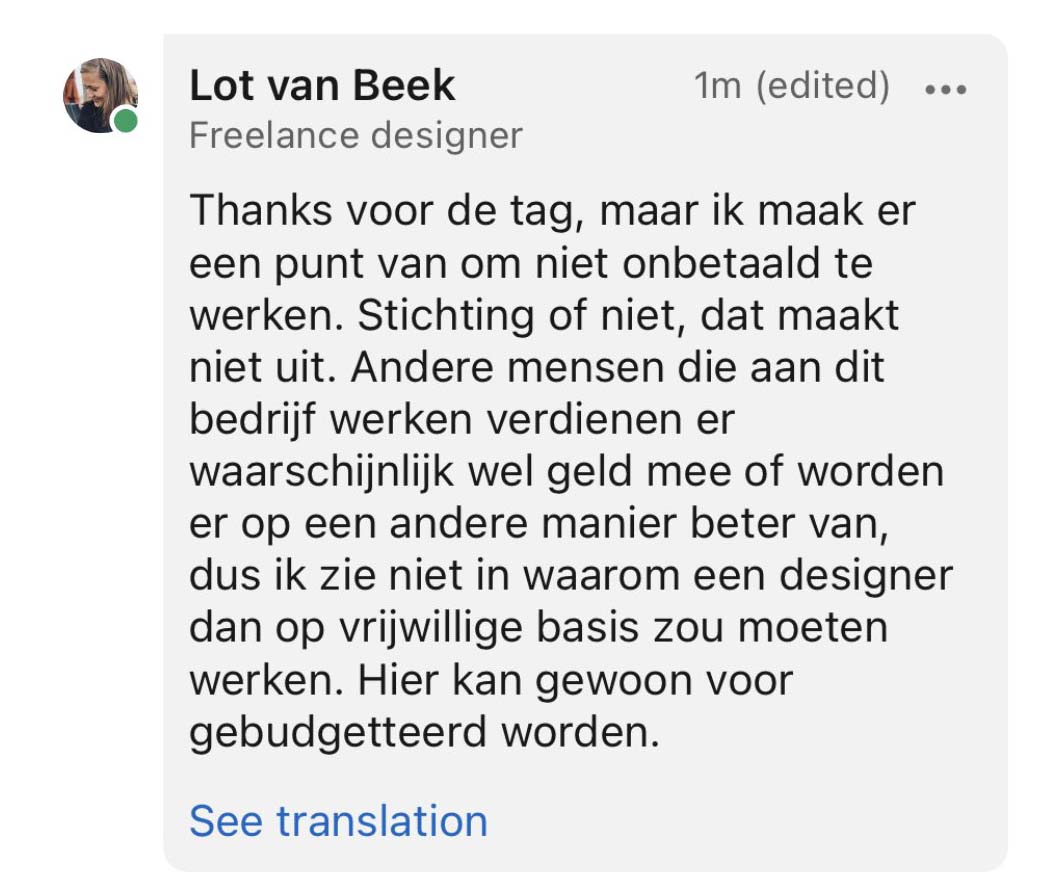Click the word 'gebudgetteerd' in the comment
Screen dimensions: 1046x895
pos(338,734)
